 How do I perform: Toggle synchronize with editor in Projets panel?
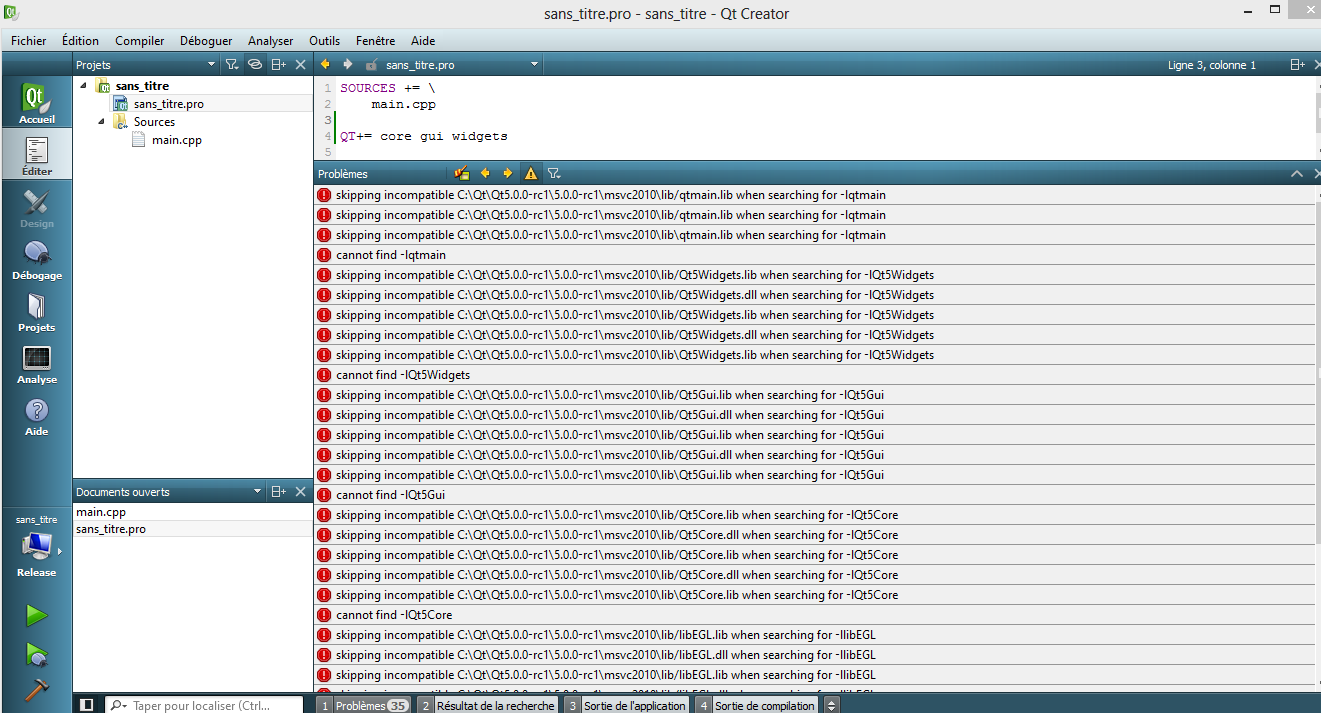(255, 65)
